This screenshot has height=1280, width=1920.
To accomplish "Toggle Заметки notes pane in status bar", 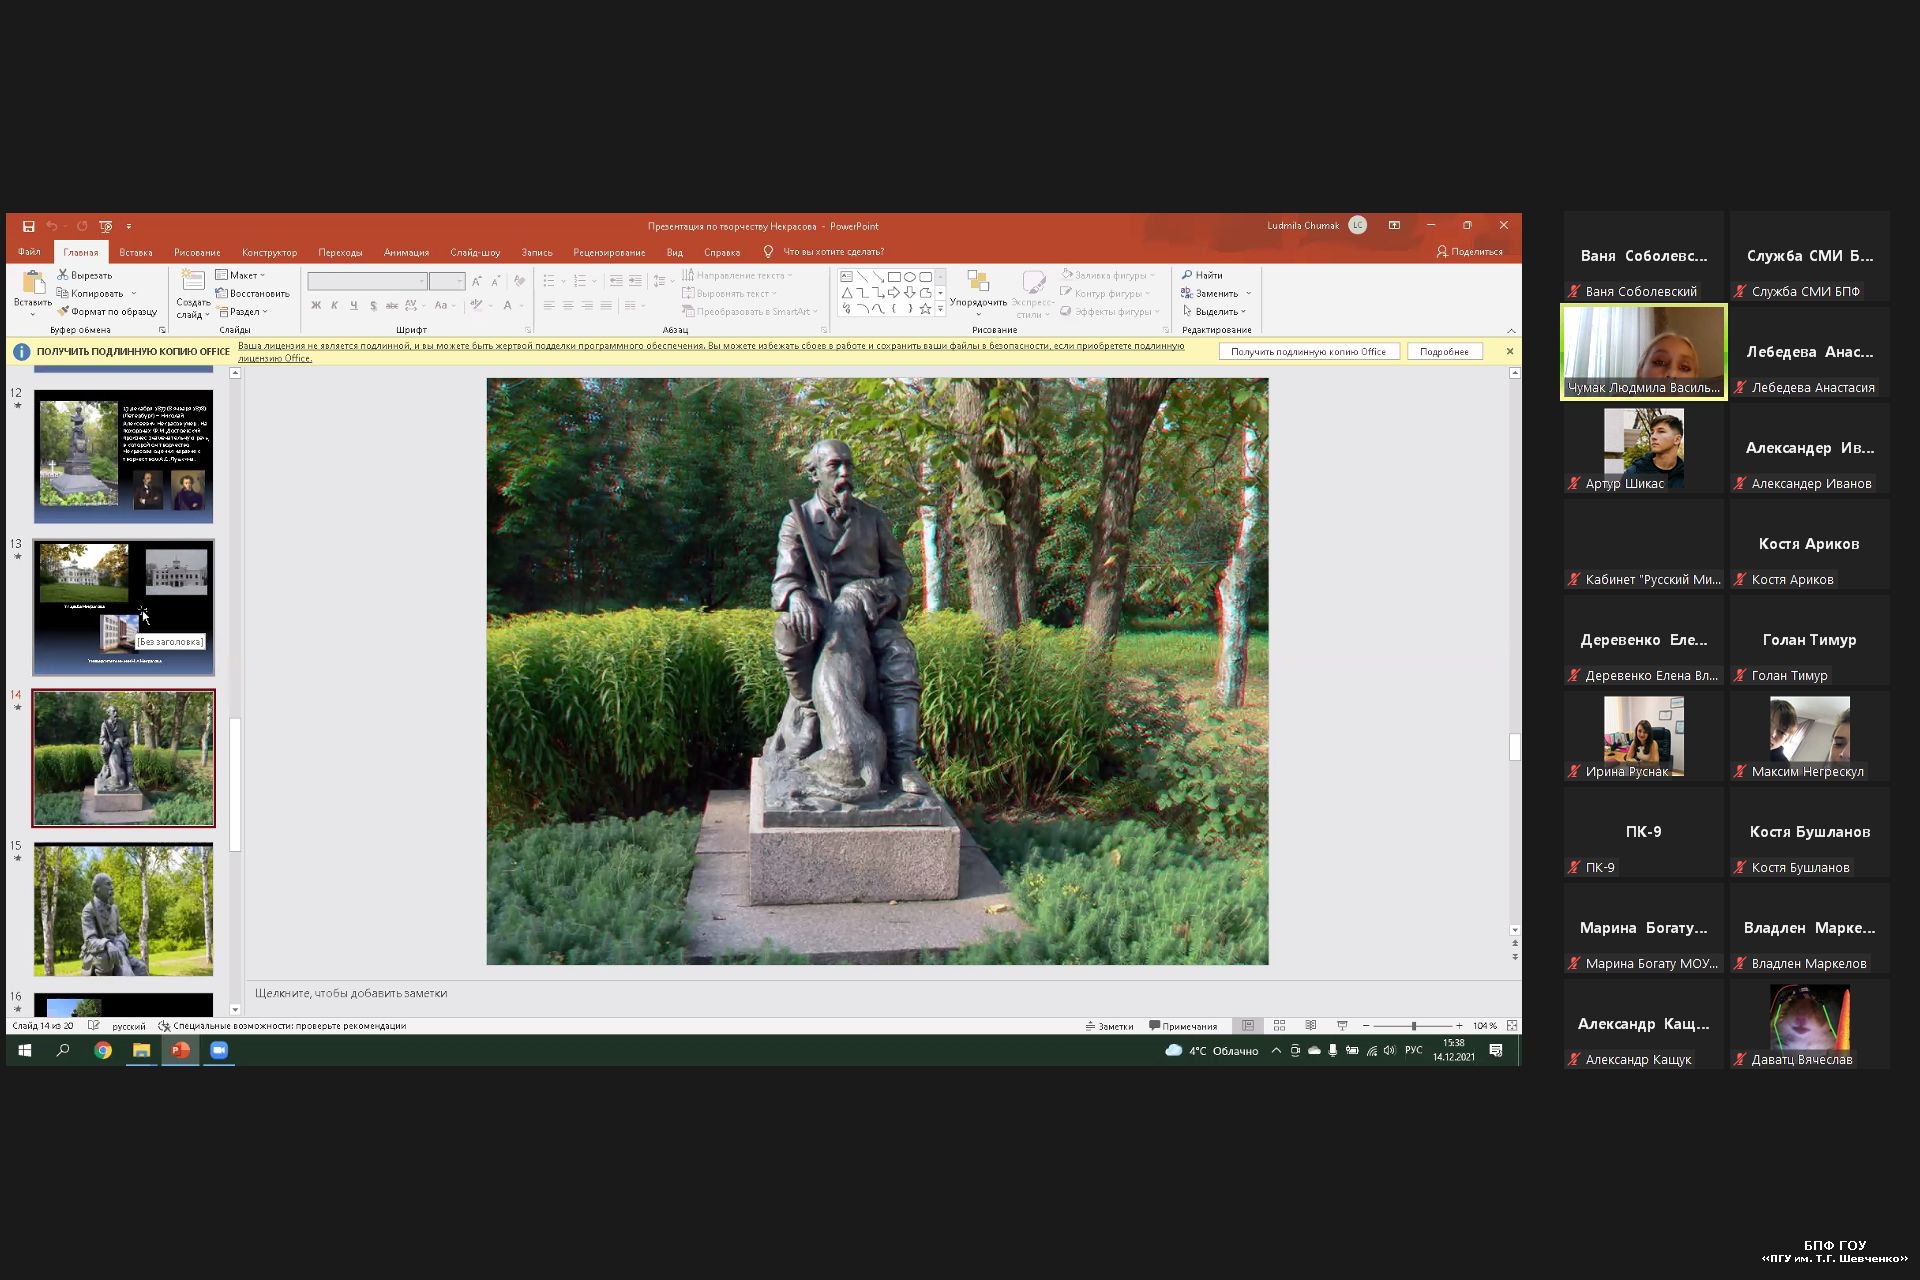I will (x=1110, y=1026).
